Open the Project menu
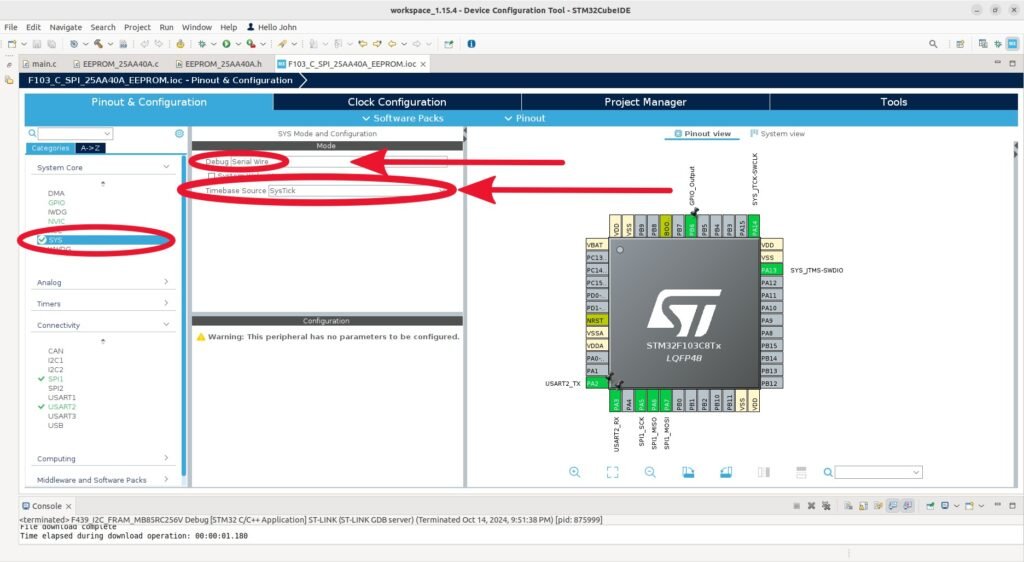Viewport: 1024px width, 562px height. 137,27
